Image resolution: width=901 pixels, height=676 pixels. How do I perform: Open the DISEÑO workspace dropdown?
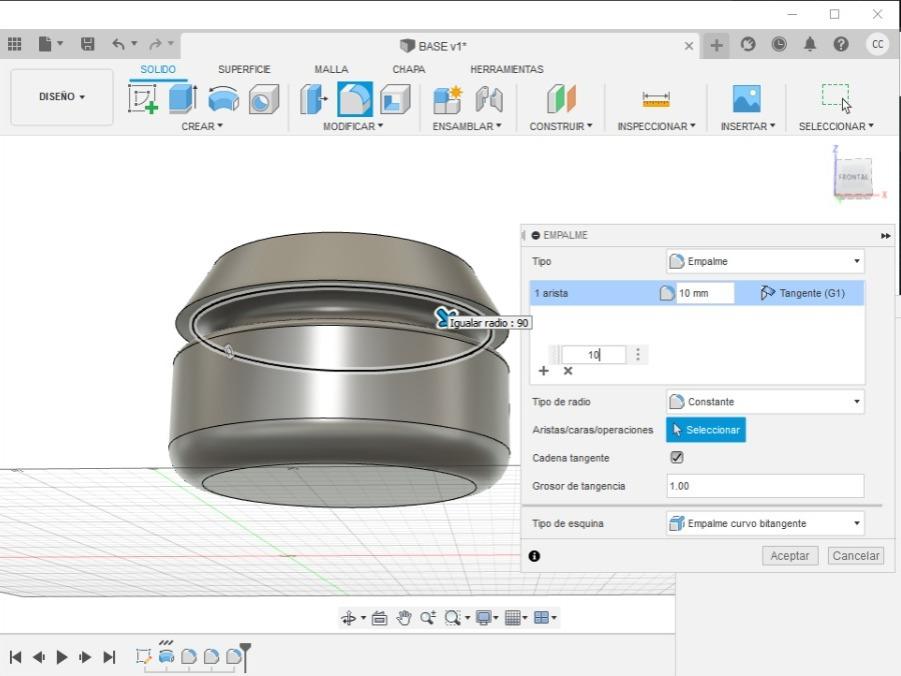click(62, 97)
